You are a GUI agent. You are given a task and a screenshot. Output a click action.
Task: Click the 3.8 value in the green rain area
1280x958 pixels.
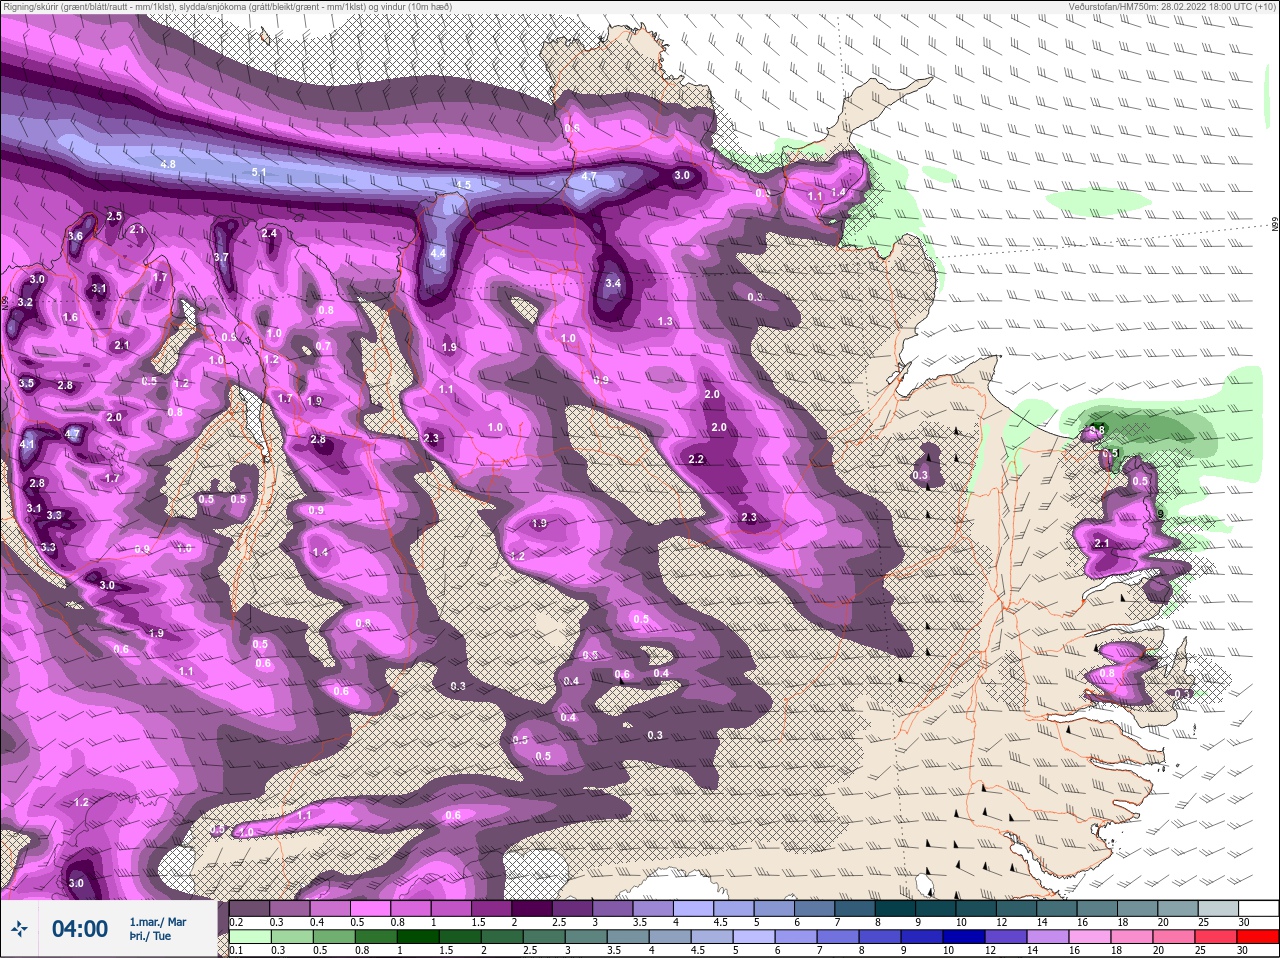tap(1096, 430)
